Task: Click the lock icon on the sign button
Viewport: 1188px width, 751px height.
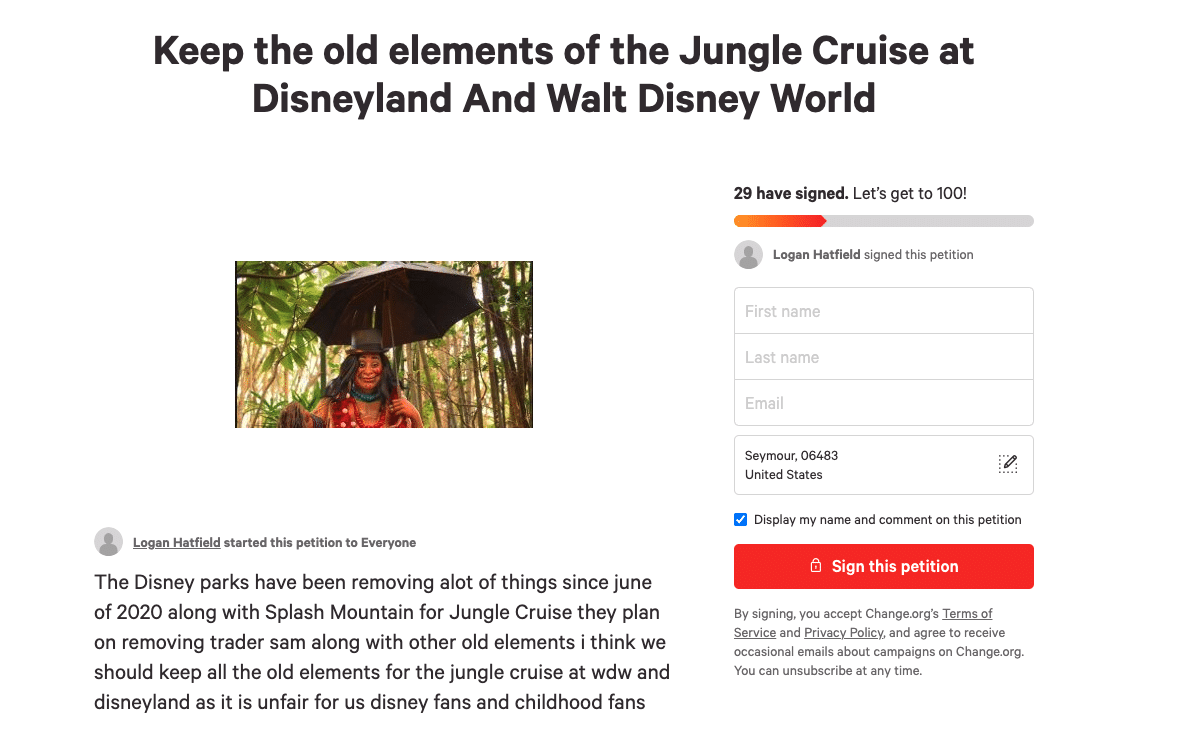Action: click(x=815, y=565)
